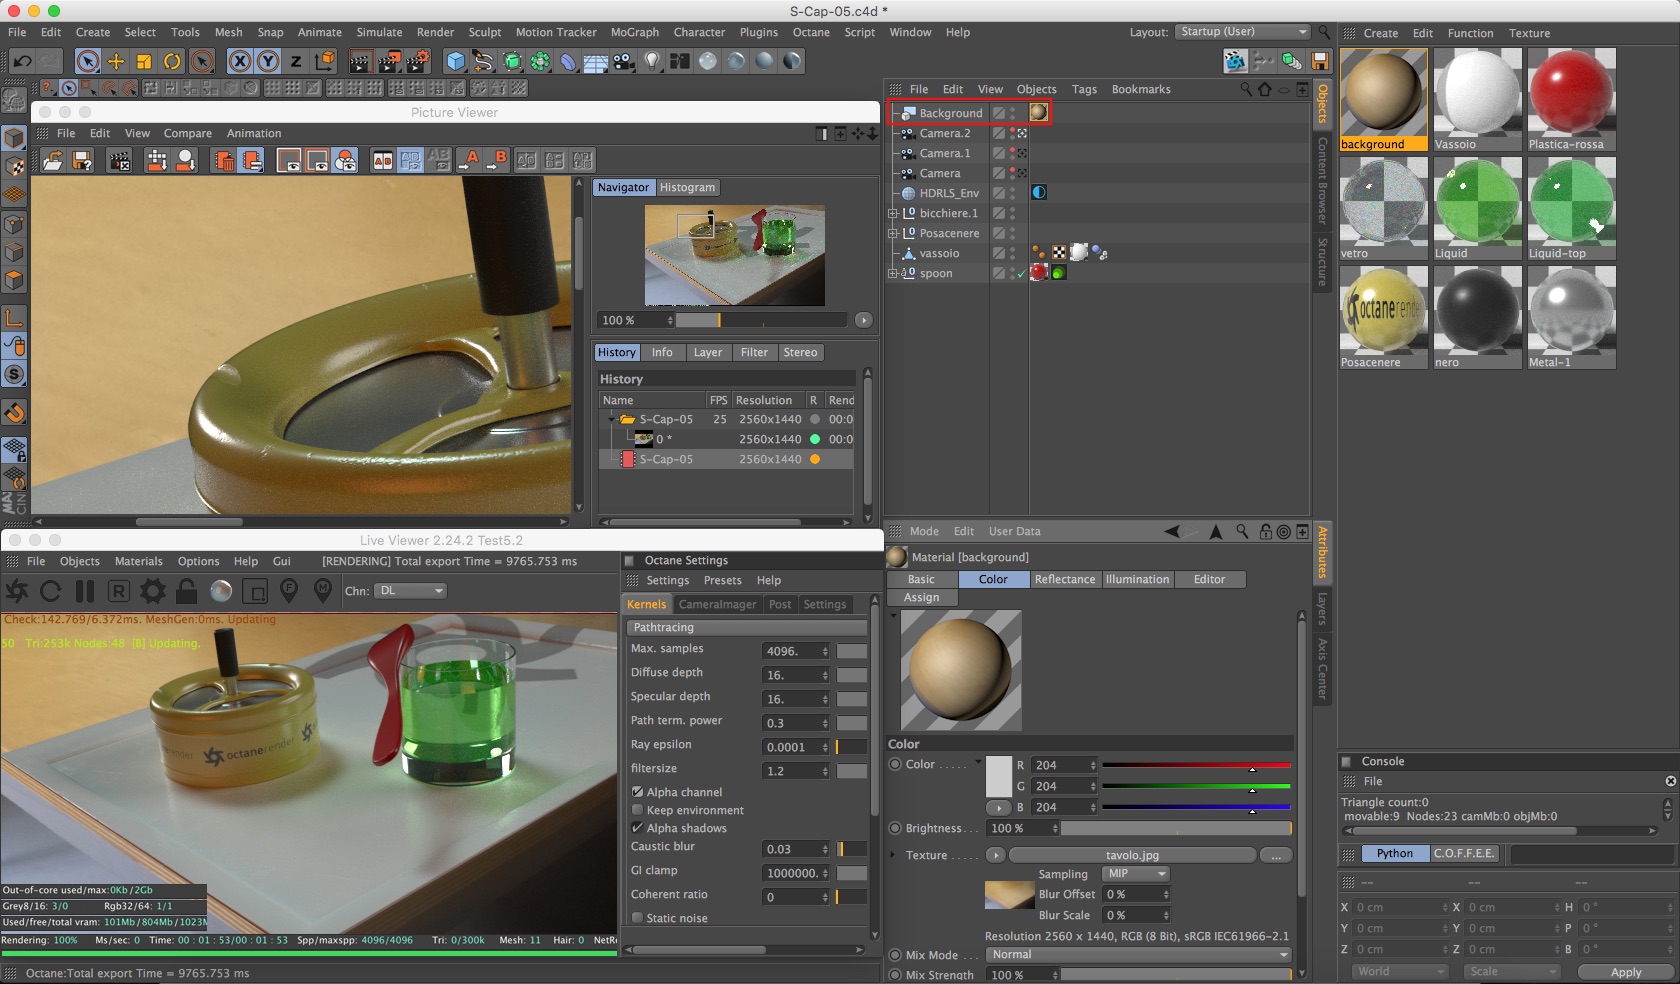Click the light bulb Light object icon
The width and height of the screenshot is (1680, 984).
click(x=652, y=62)
